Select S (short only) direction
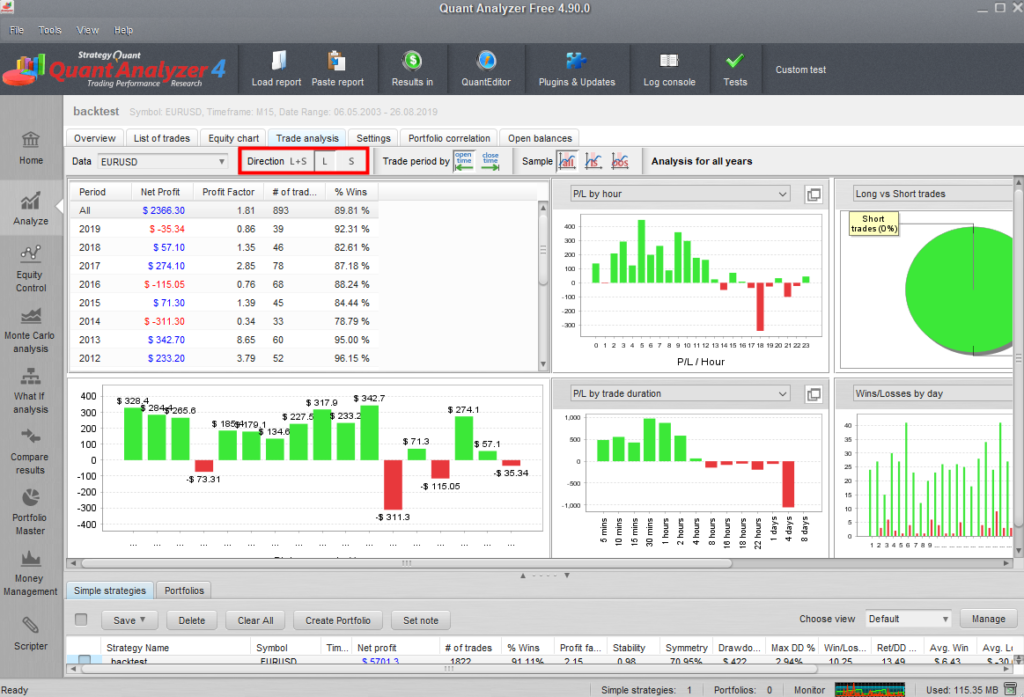1024x697 pixels. (x=351, y=161)
